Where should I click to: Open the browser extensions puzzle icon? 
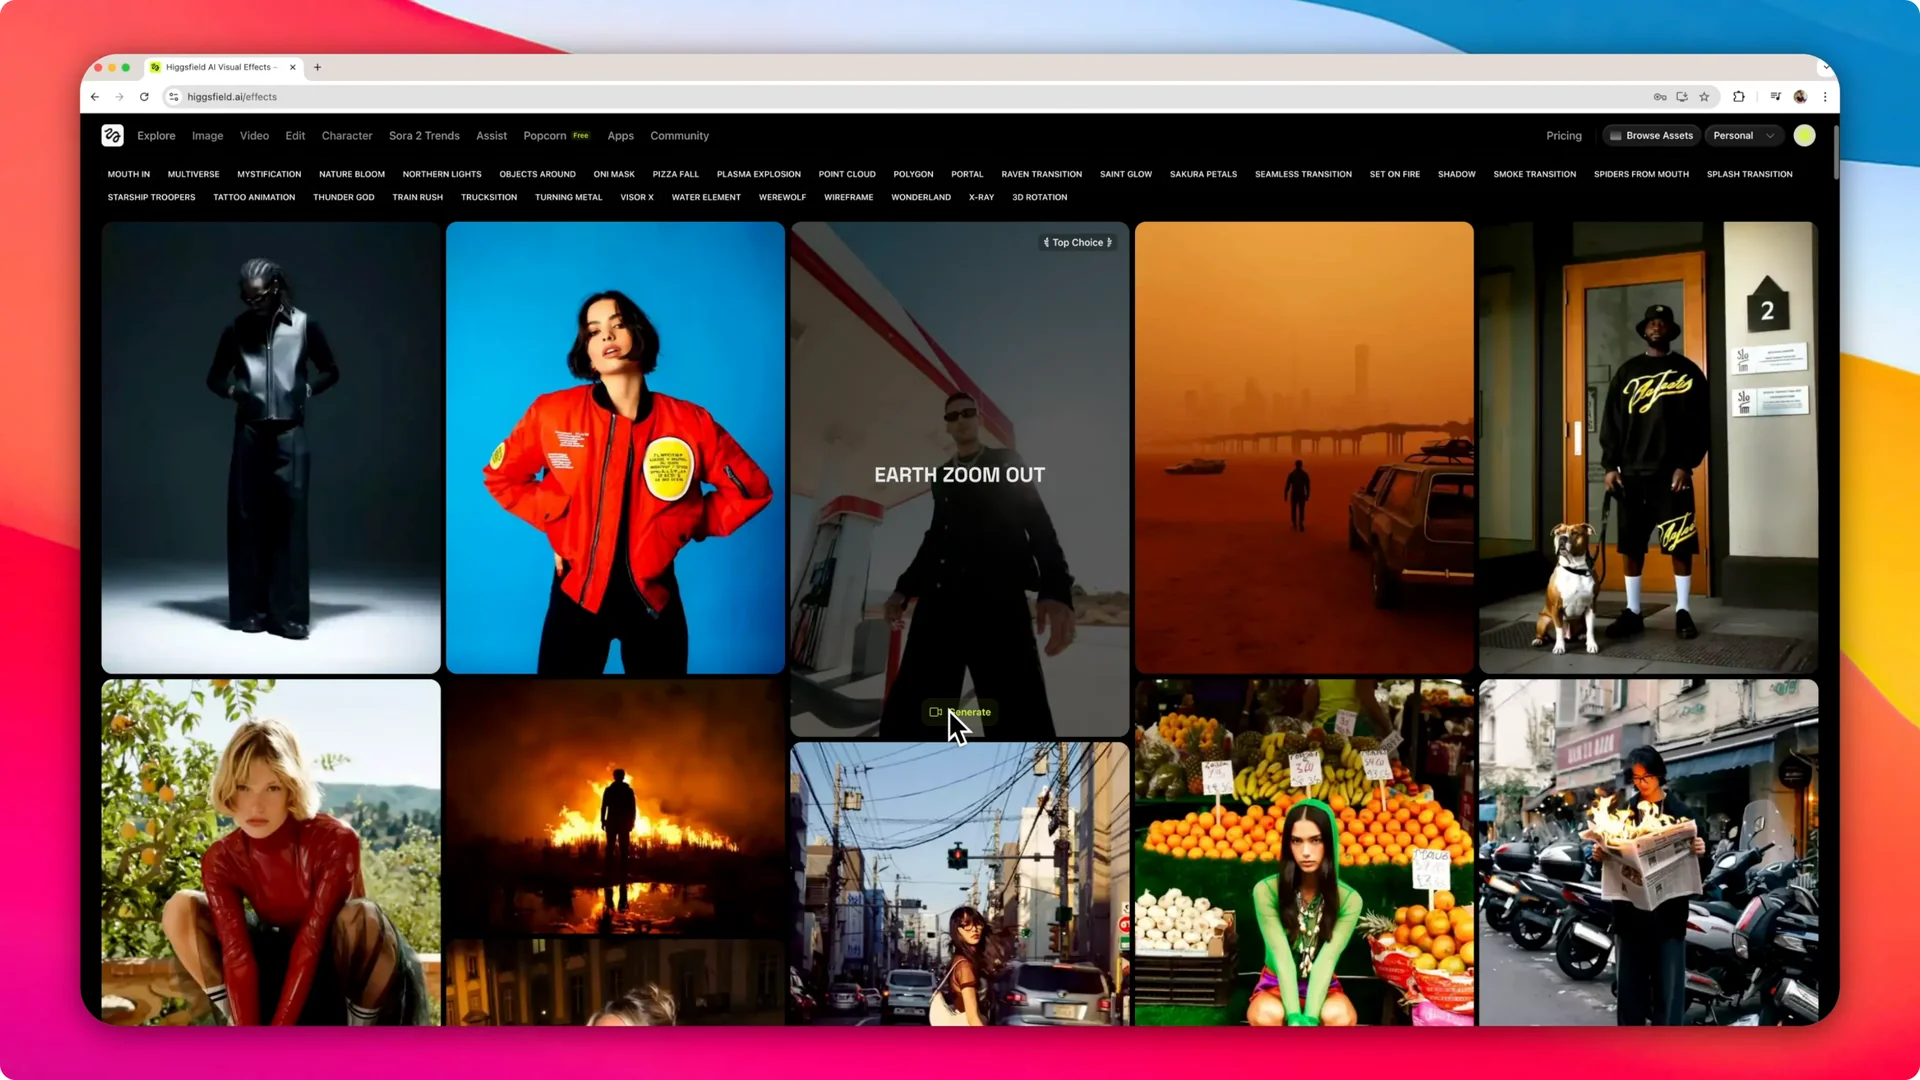point(1739,97)
